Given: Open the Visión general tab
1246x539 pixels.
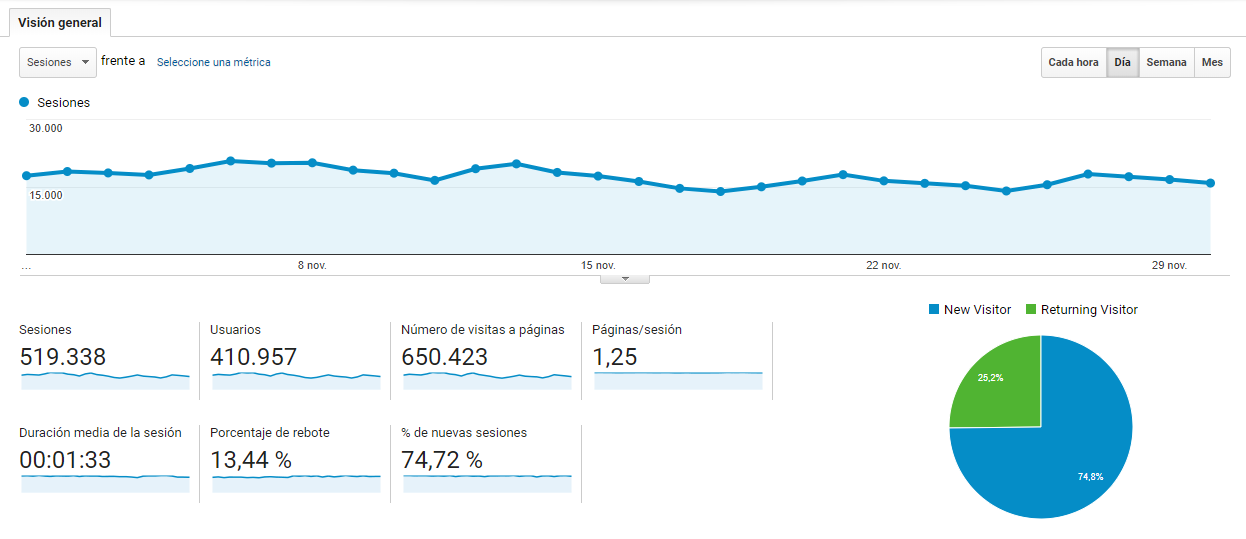Looking at the screenshot, I should click(60, 22).
